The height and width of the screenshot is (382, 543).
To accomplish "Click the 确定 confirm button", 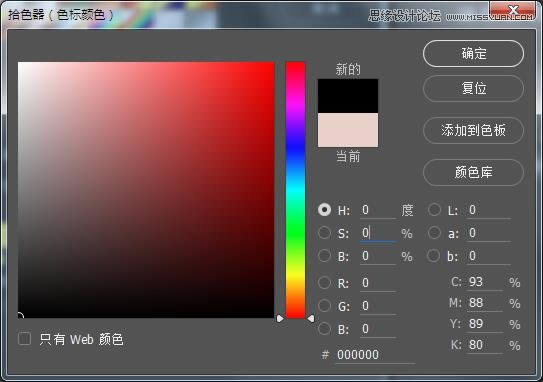I will [473, 54].
